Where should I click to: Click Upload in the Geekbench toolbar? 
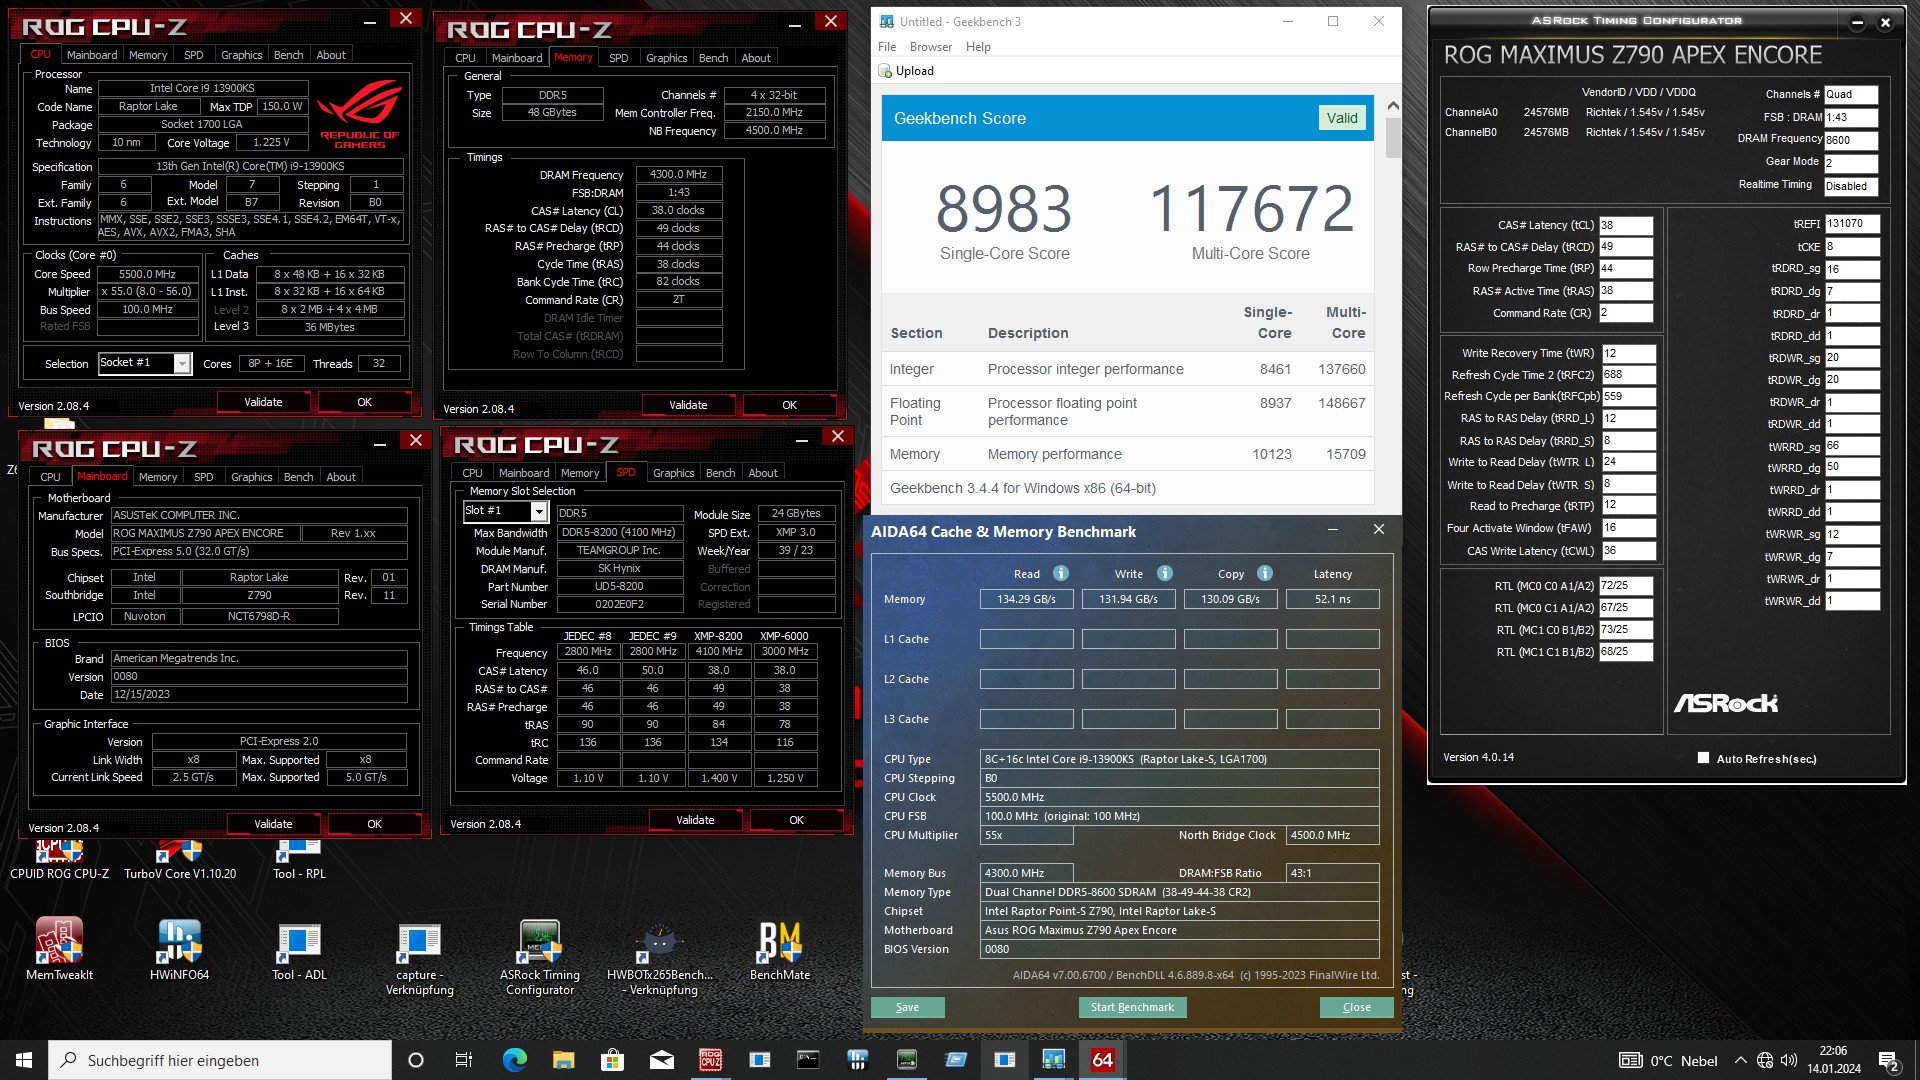click(x=906, y=71)
